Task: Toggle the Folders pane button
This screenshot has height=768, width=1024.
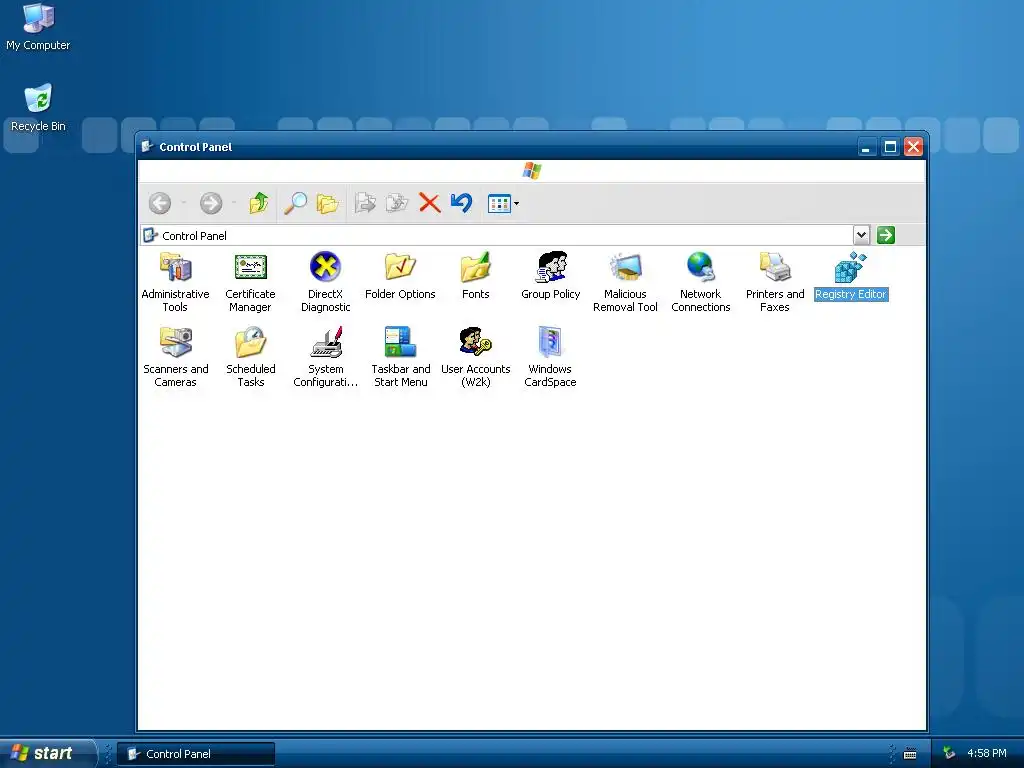Action: [327, 204]
